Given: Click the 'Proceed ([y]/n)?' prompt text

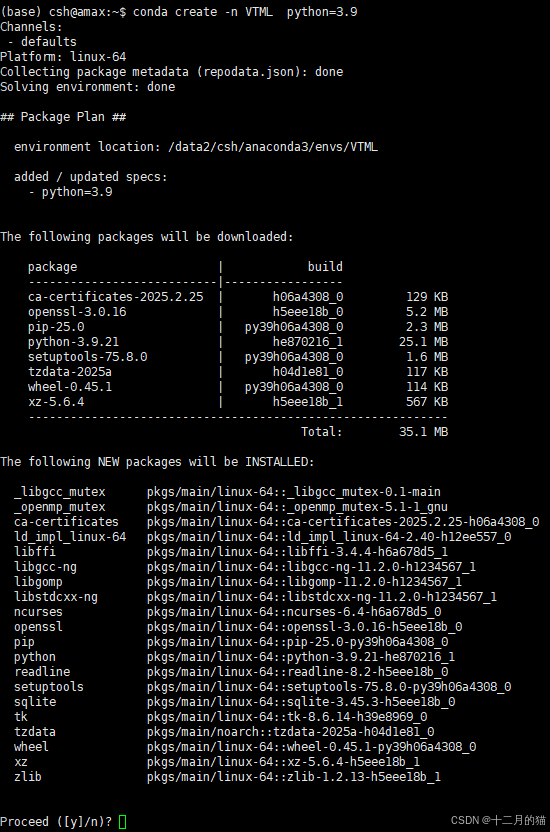Looking at the screenshot, I should point(56,822).
